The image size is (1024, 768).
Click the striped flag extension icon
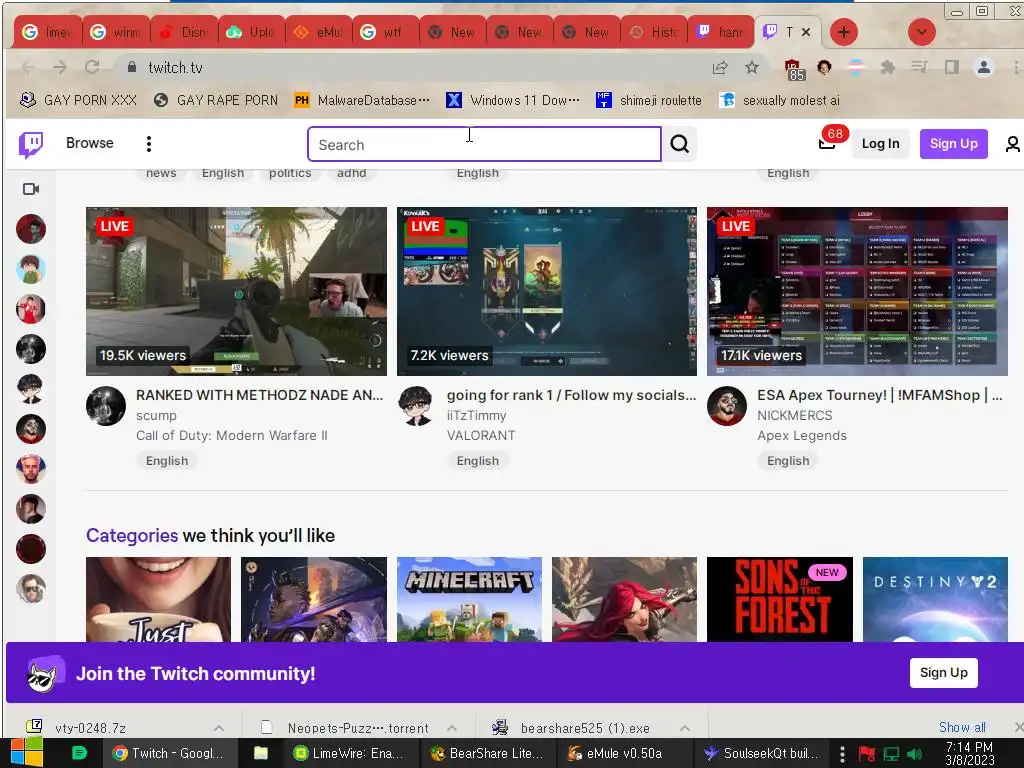[856, 67]
